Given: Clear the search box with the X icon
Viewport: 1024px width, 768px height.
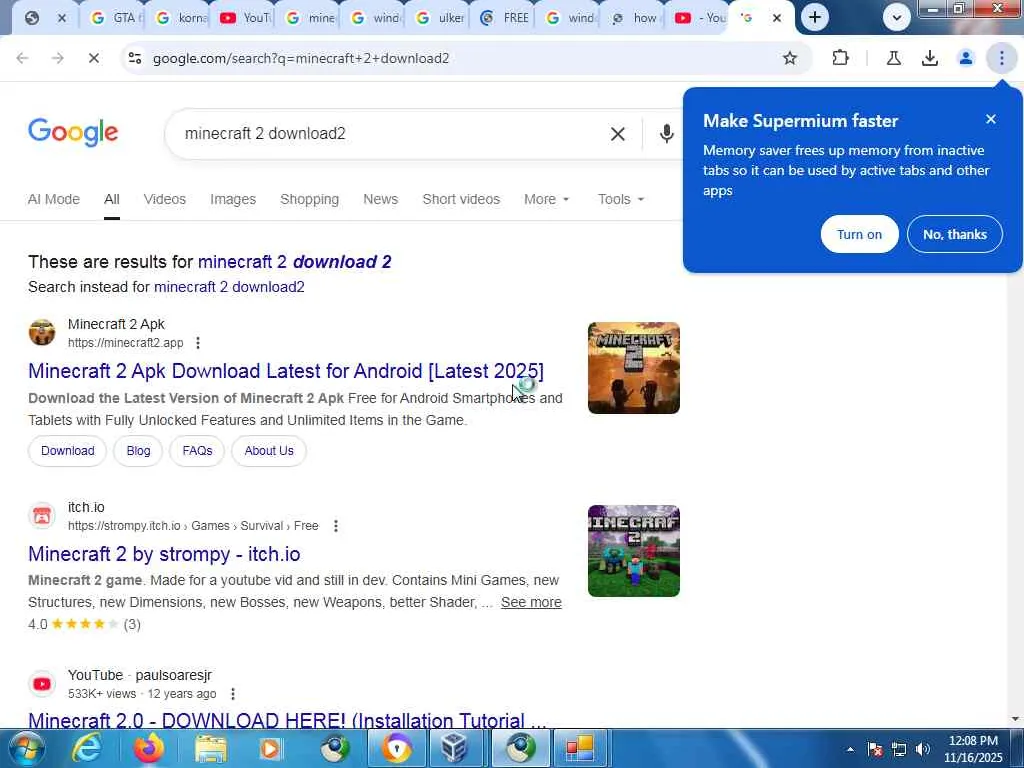Looking at the screenshot, I should coord(617,134).
